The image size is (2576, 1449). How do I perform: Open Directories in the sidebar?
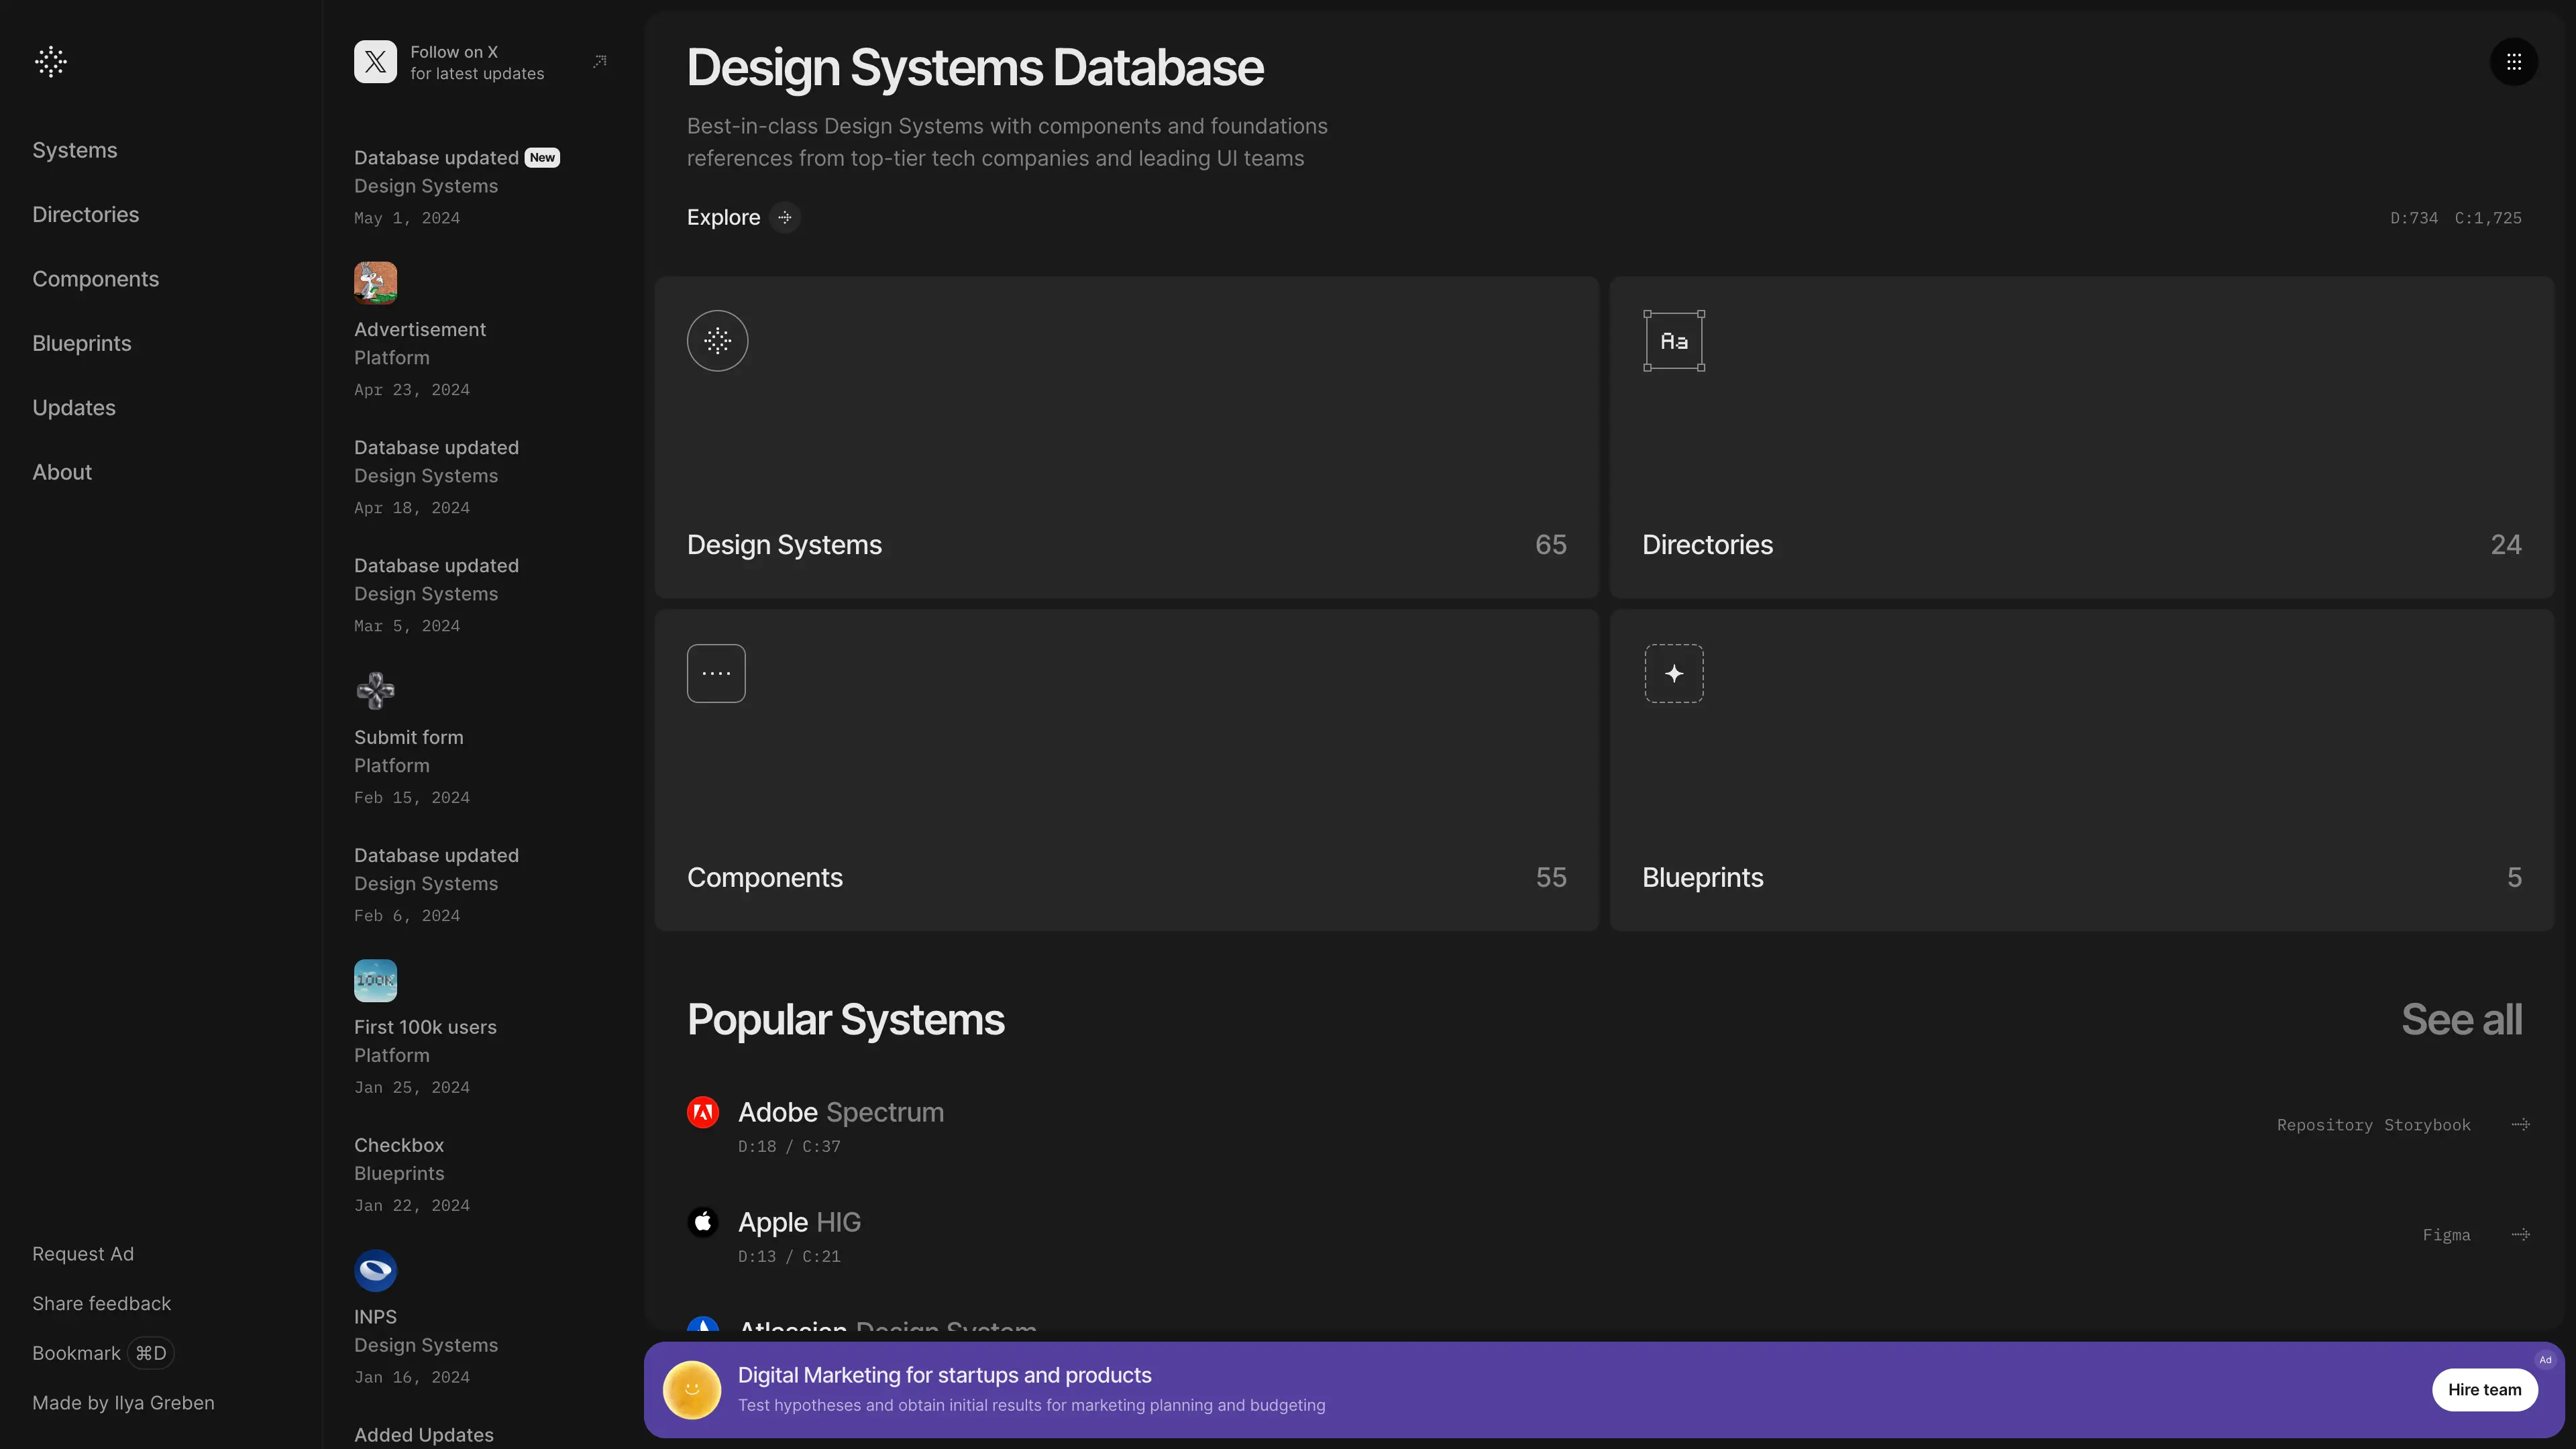[86, 215]
